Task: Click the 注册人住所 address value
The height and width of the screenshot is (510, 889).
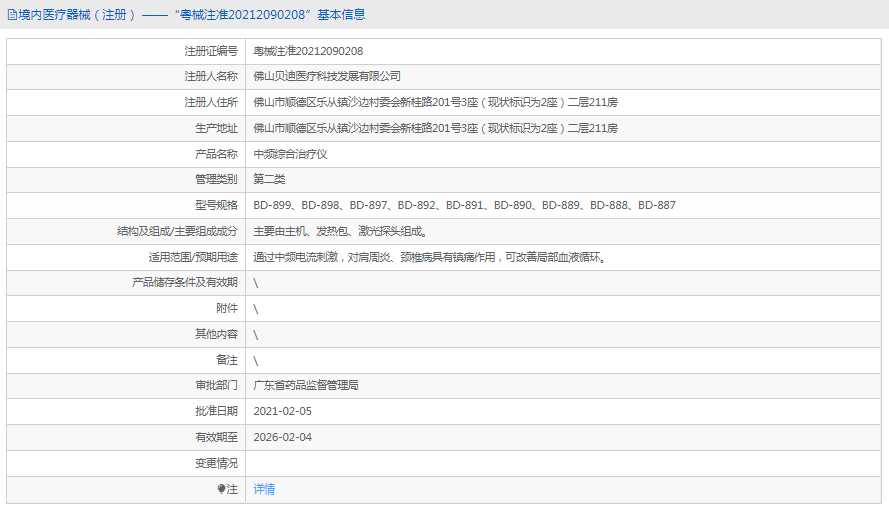Action: (x=435, y=102)
